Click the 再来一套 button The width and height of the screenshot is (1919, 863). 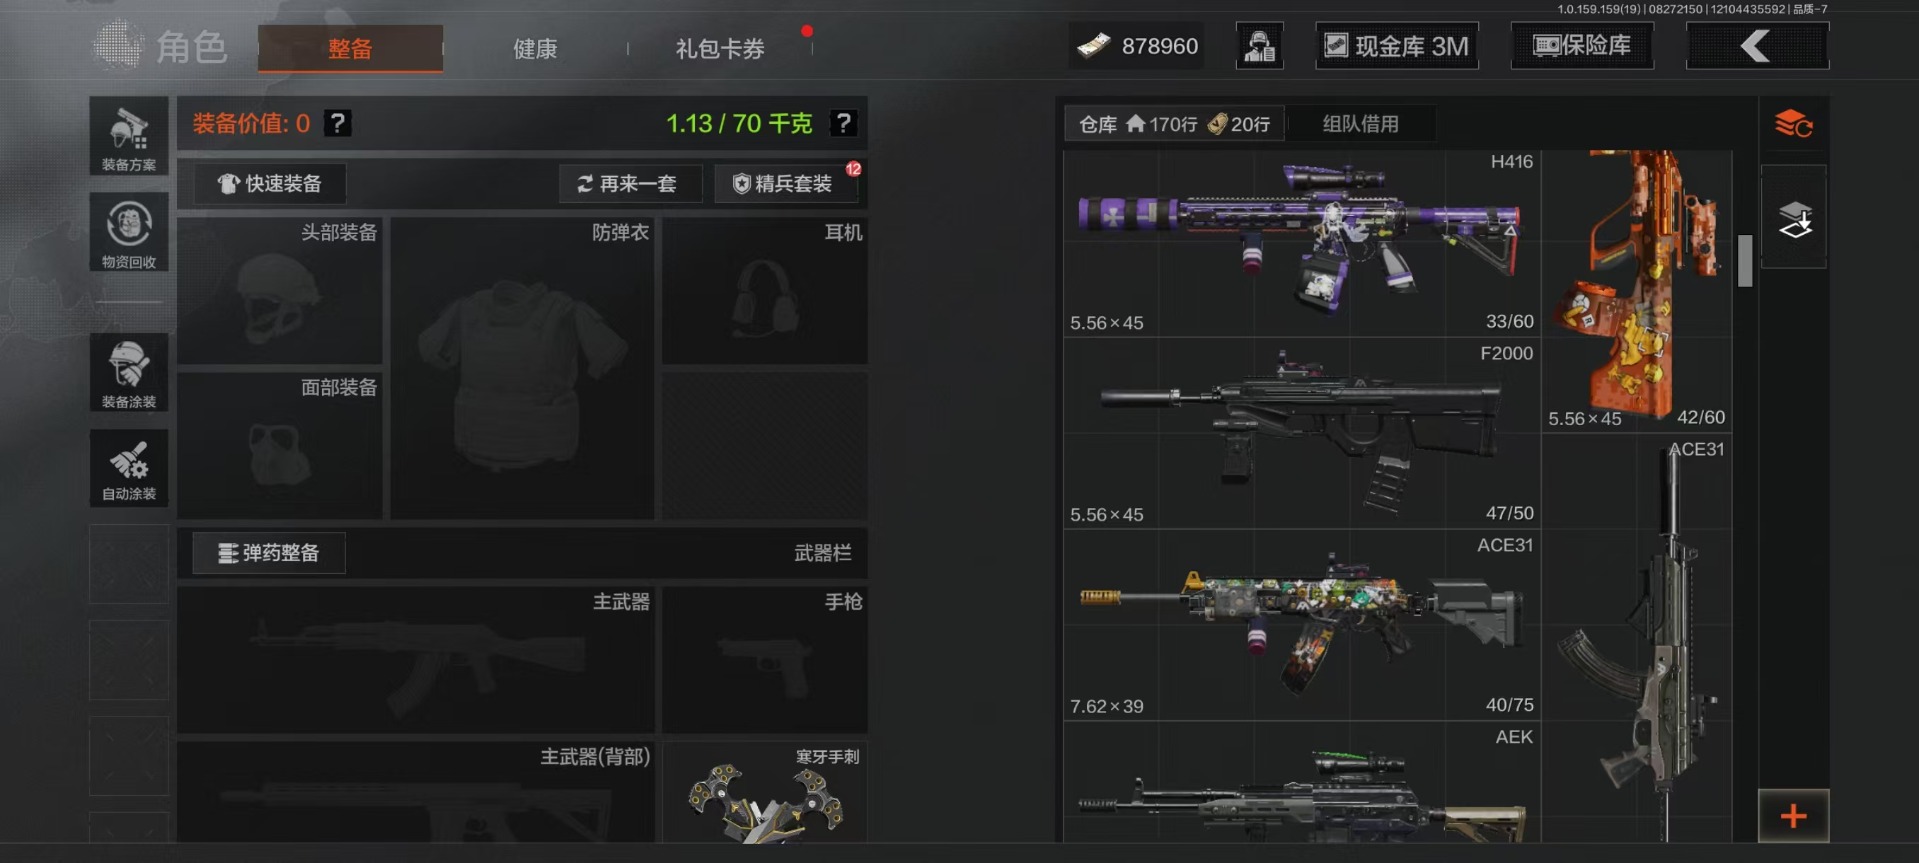click(x=630, y=184)
